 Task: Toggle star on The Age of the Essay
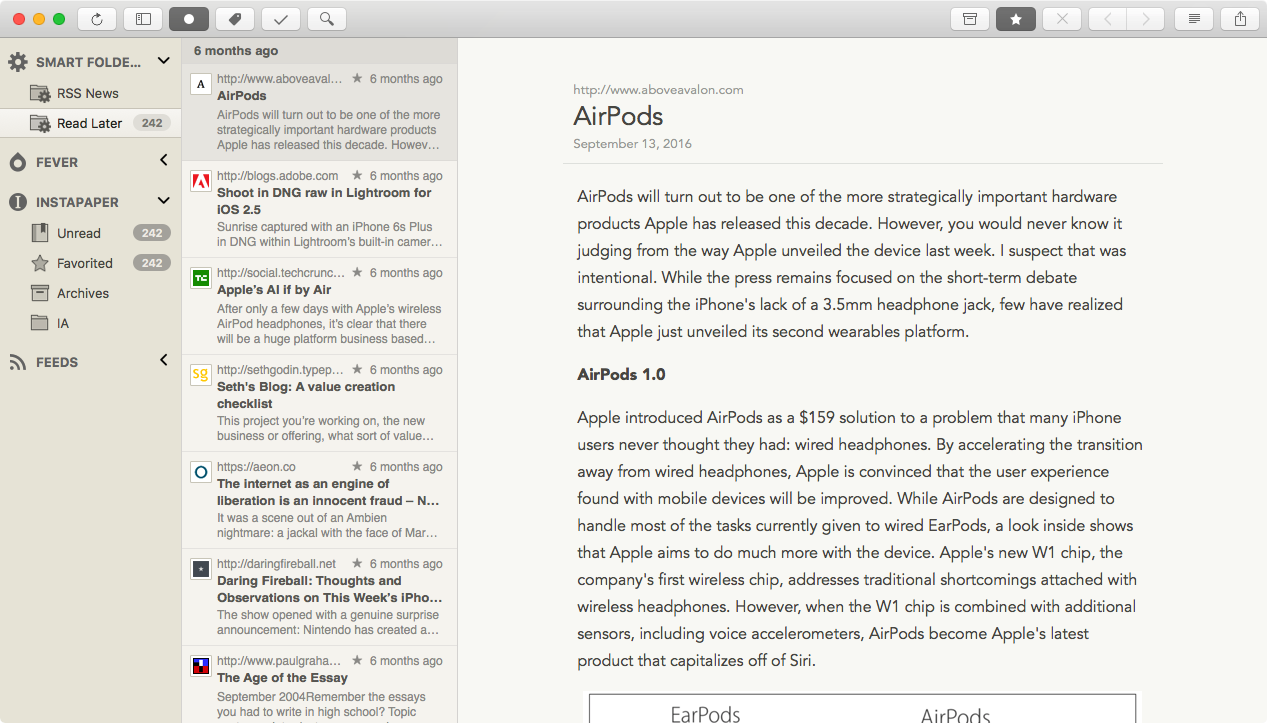pos(357,661)
